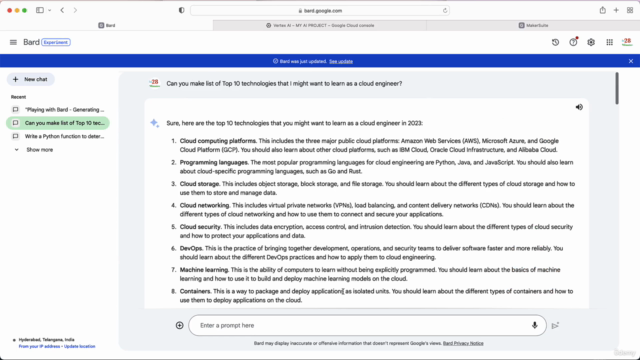Open the Help question mark icon
Screen dimensions: 640x360
click(573, 42)
